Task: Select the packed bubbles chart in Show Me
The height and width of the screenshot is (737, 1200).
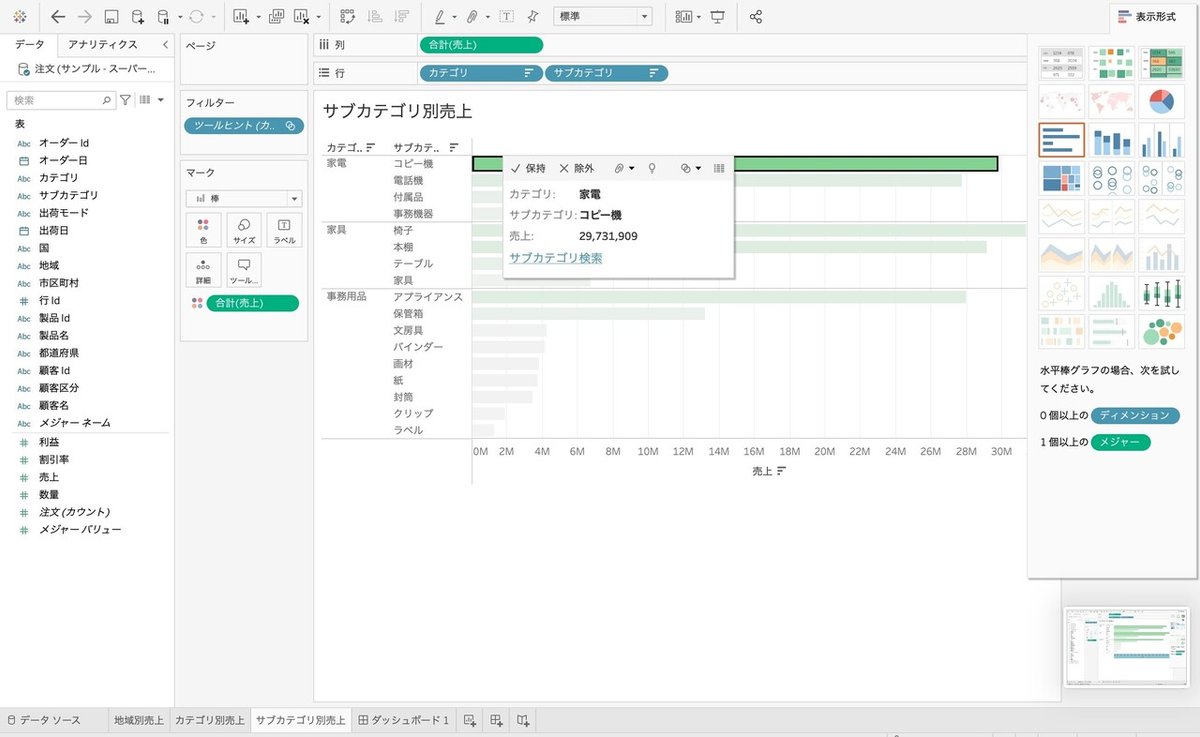Action: click(1161, 331)
